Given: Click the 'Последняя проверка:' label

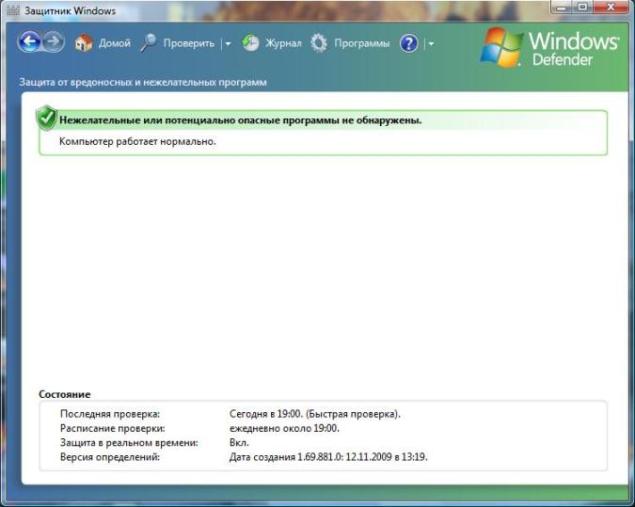Looking at the screenshot, I should 110,414.
